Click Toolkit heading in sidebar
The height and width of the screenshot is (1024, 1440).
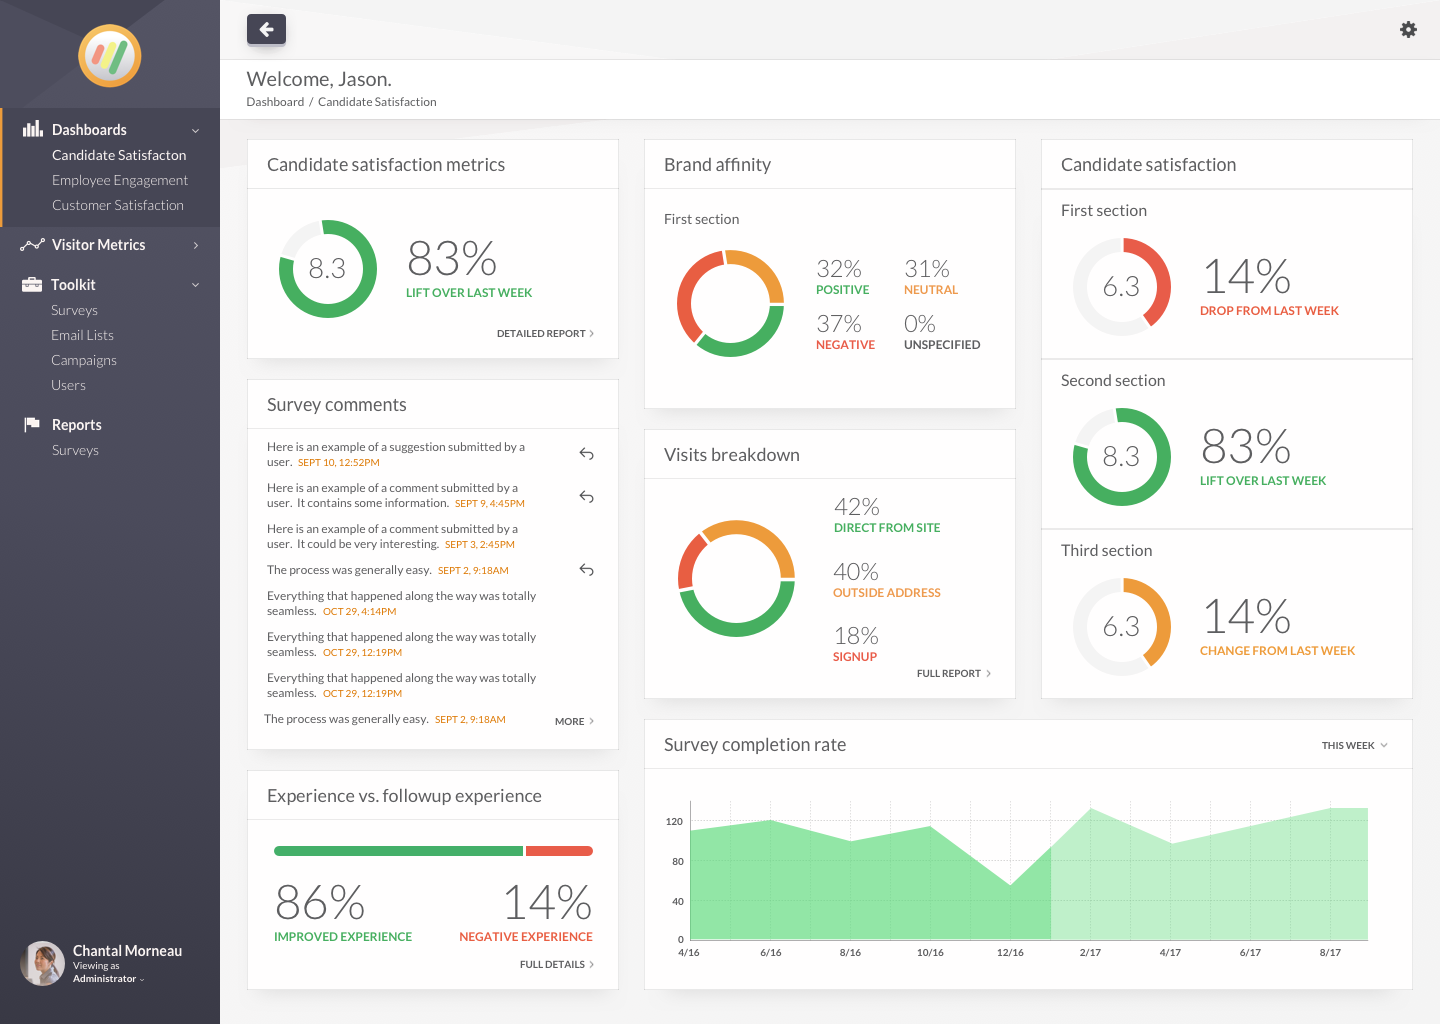point(73,285)
